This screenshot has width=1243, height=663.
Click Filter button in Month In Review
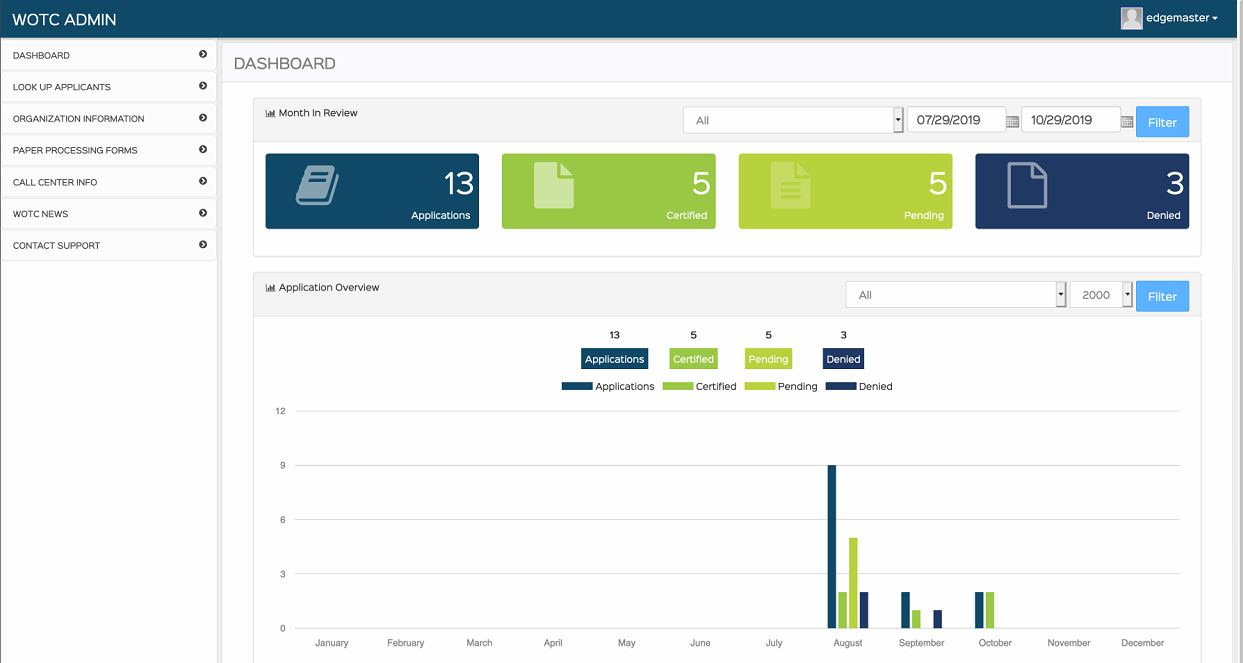click(1162, 122)
